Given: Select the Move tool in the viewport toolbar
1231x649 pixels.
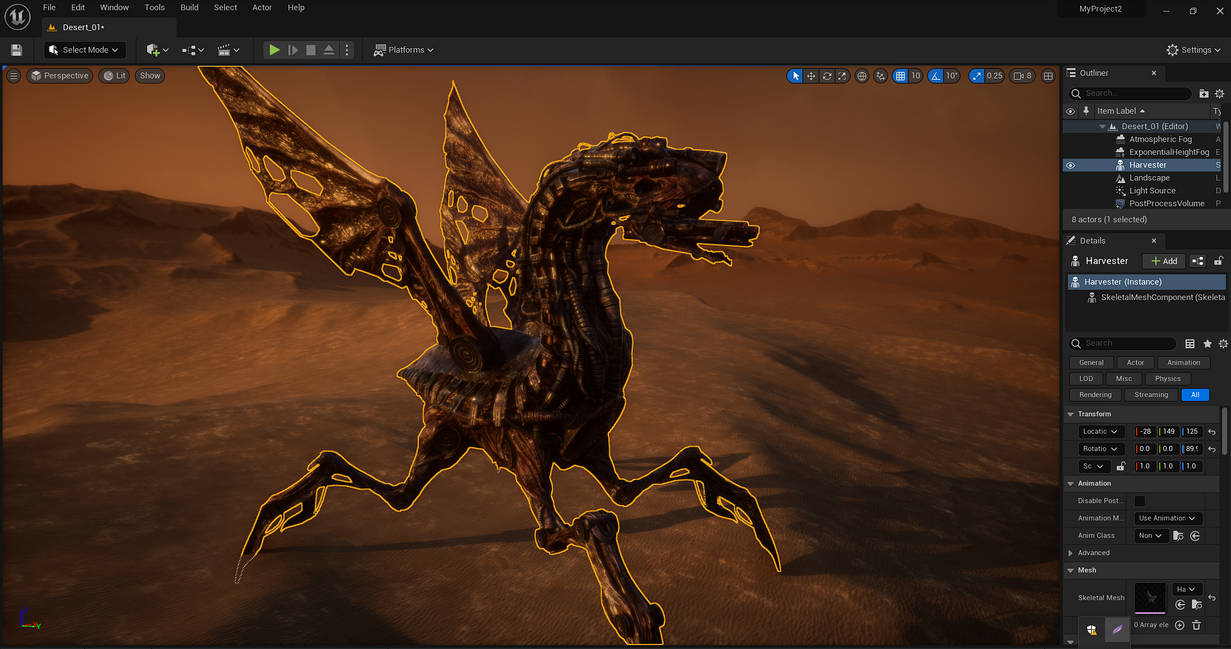Looking at the screenshot, I should [812, 75].
